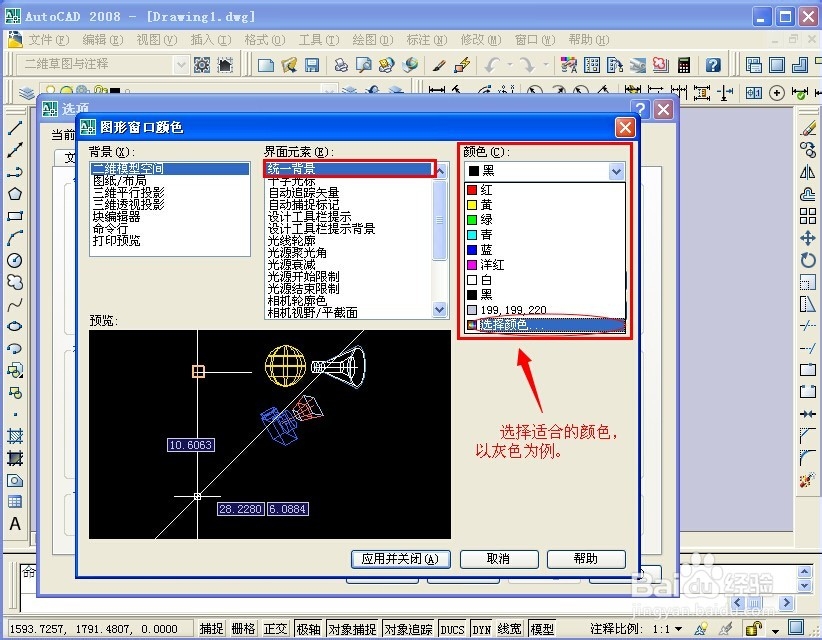The width and height of the screenshot is (822, 640).
Task: Open the 注释比例 1:1 scale dropdown
Action: tap(679, 628)
